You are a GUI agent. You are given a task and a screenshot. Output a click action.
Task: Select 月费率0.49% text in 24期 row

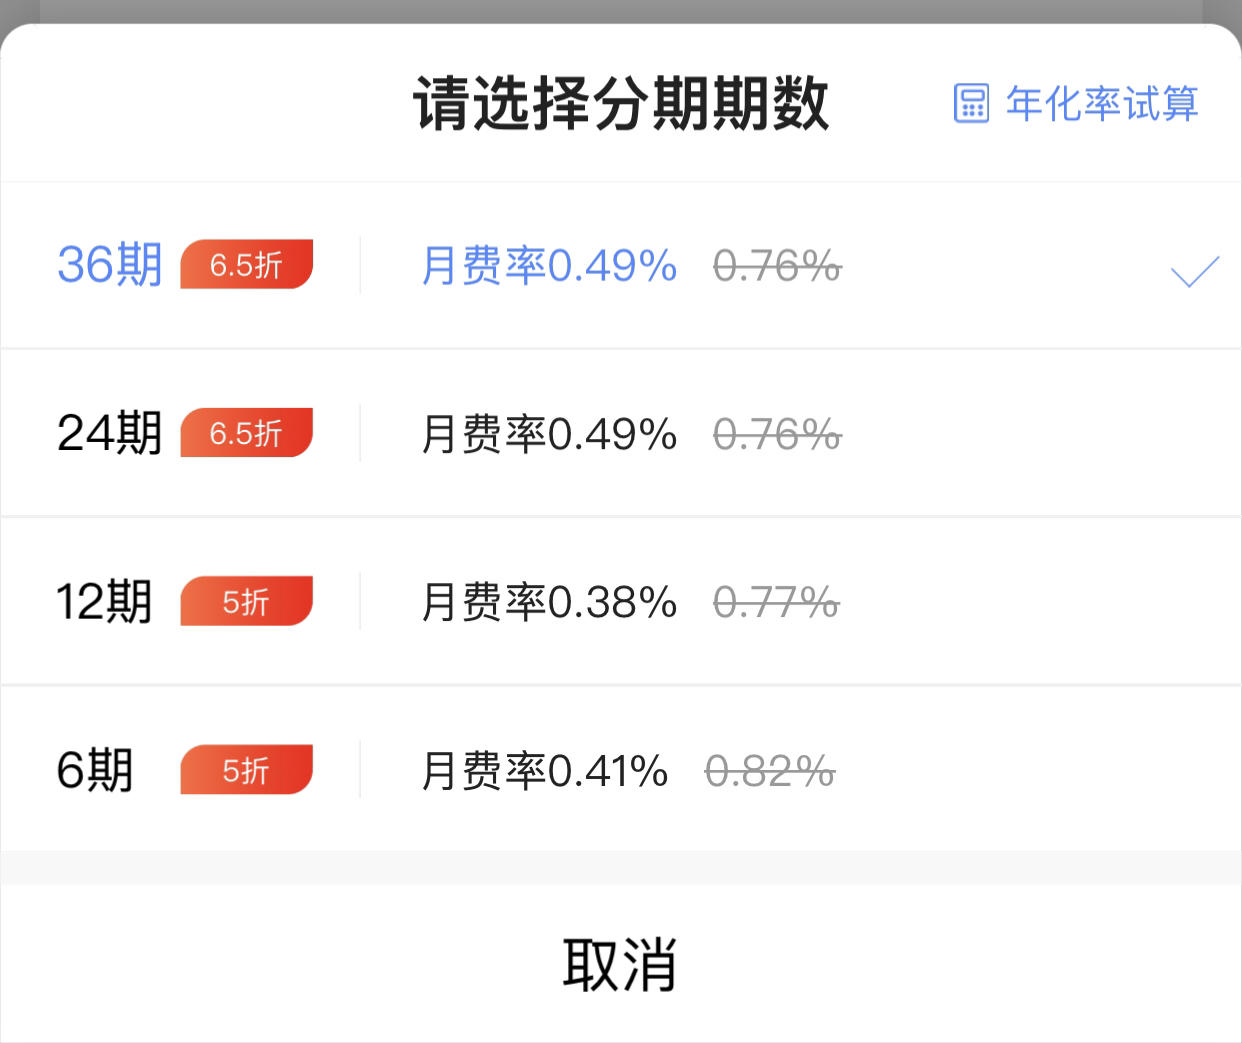click(549, 434)
